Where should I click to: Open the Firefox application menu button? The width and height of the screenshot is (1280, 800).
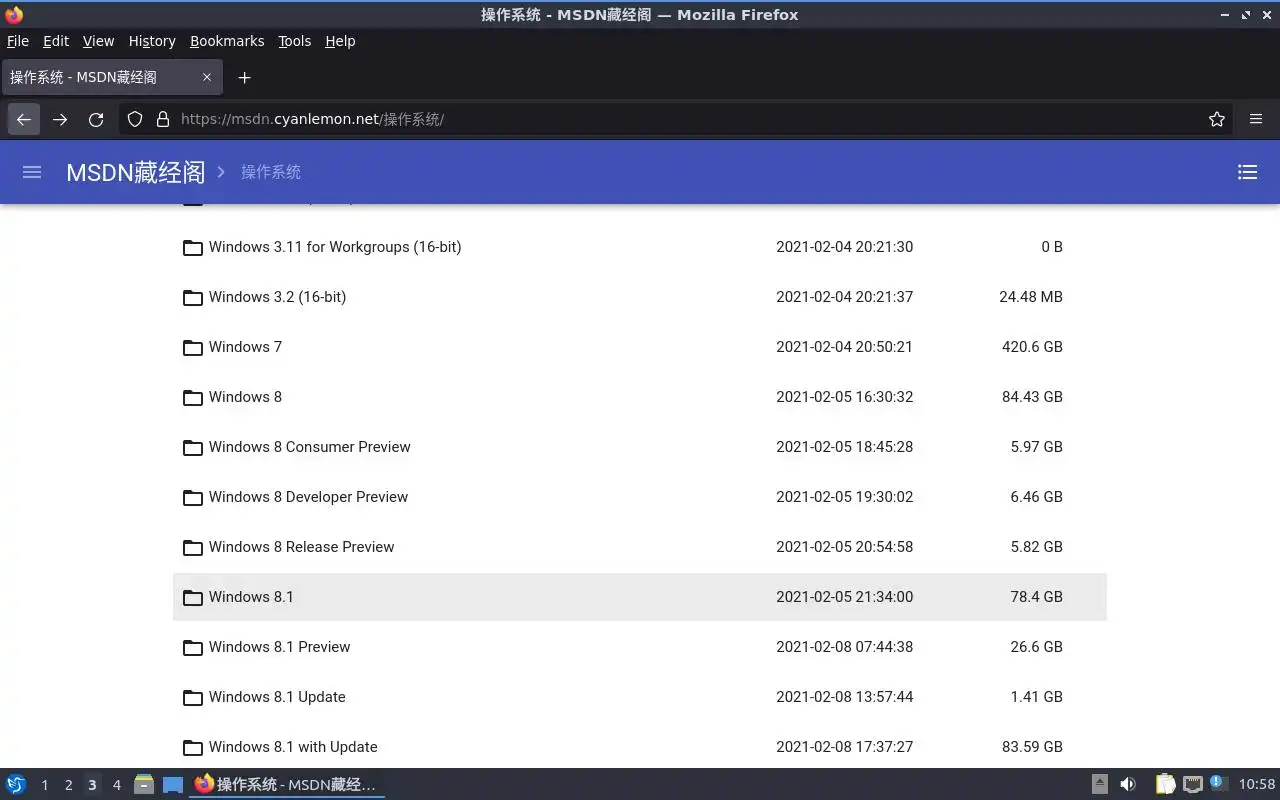(x=1256, y=119)
